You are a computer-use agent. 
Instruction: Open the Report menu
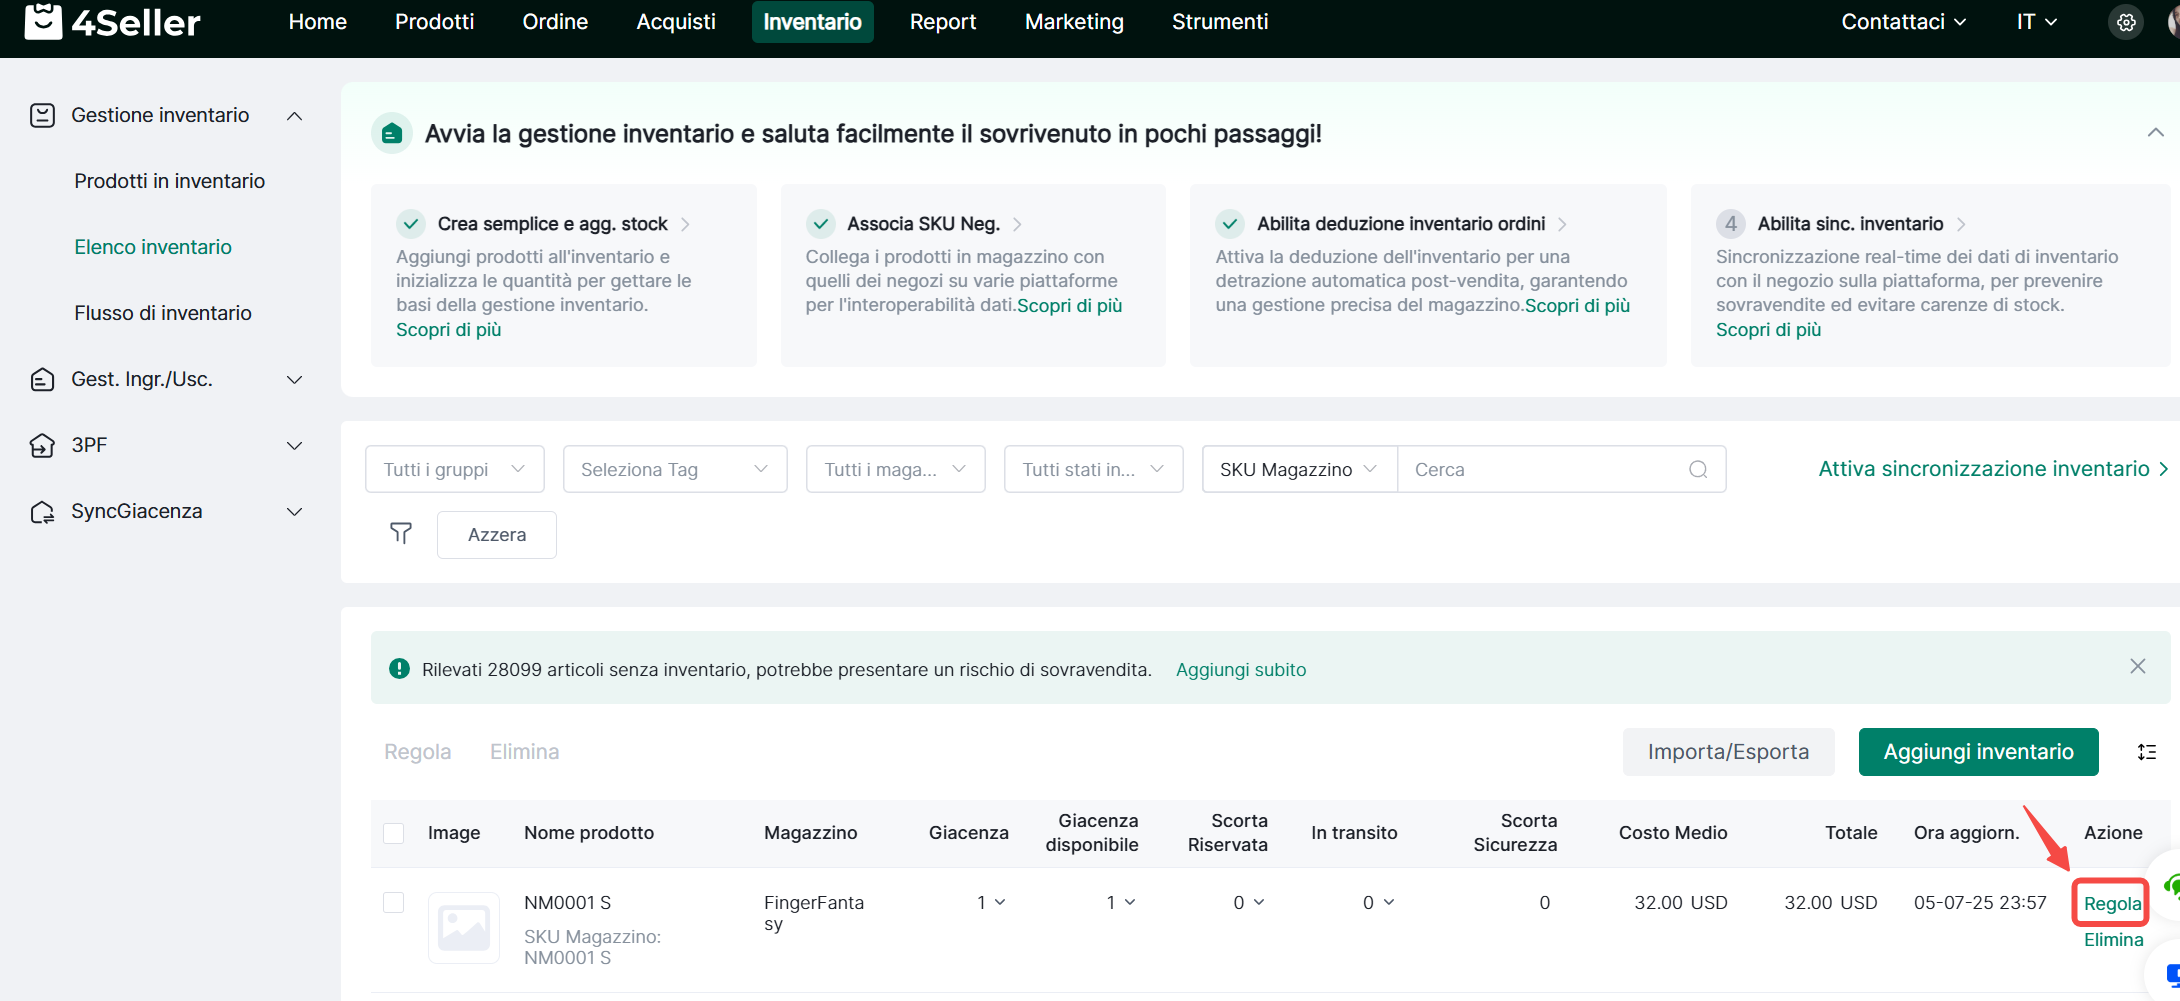942,22
